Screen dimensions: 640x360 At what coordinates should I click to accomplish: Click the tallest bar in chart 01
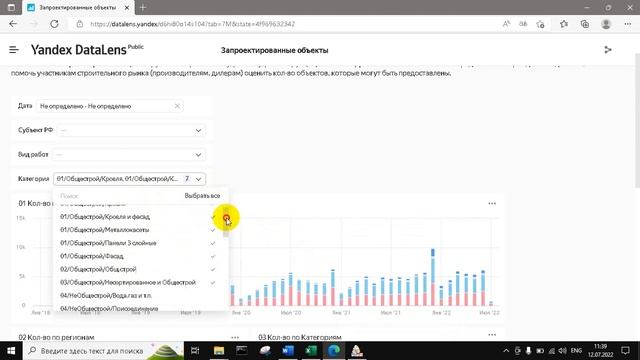click(x=433, y=277)
